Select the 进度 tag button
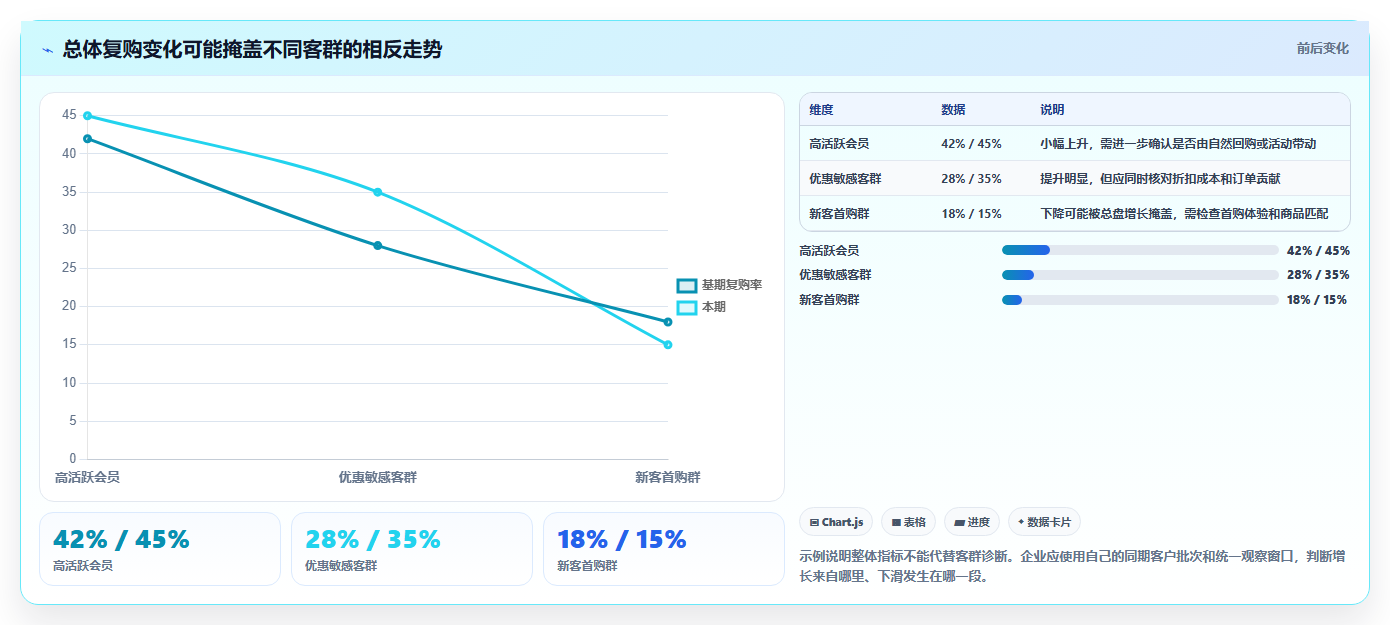This screenshot has width=1390, height=625. pyautogui.click(x=972, y=522)
